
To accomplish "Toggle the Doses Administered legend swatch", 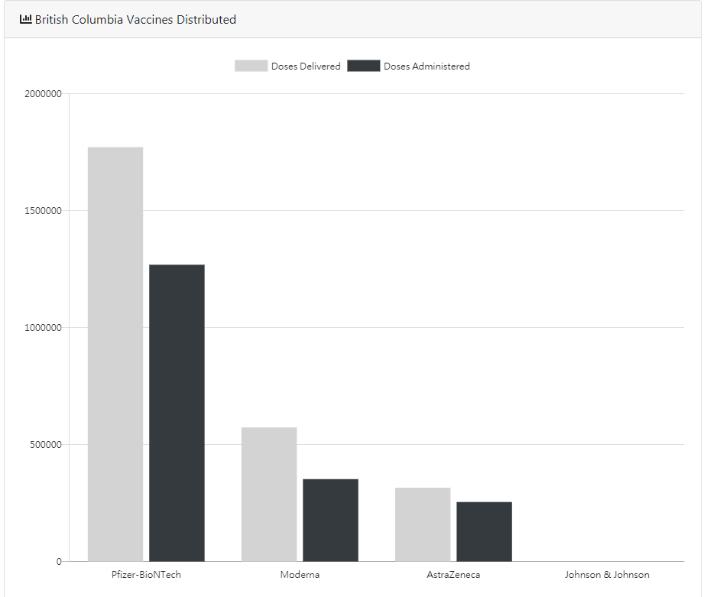I will (x=364, y=66).
